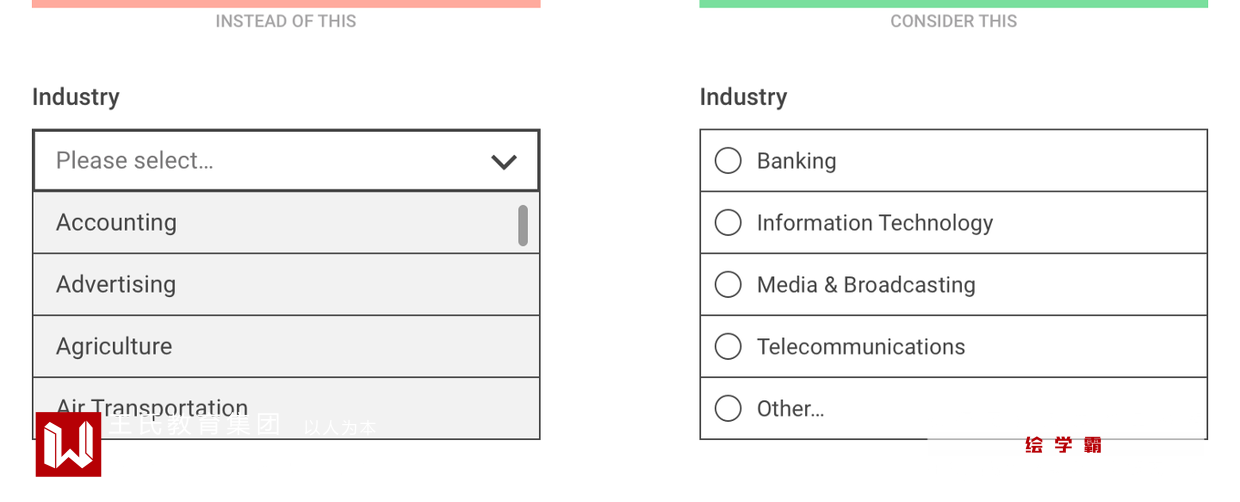Select the Other… radio button
This screenshot has width=1240, height=502.
[x=728, y=408]
